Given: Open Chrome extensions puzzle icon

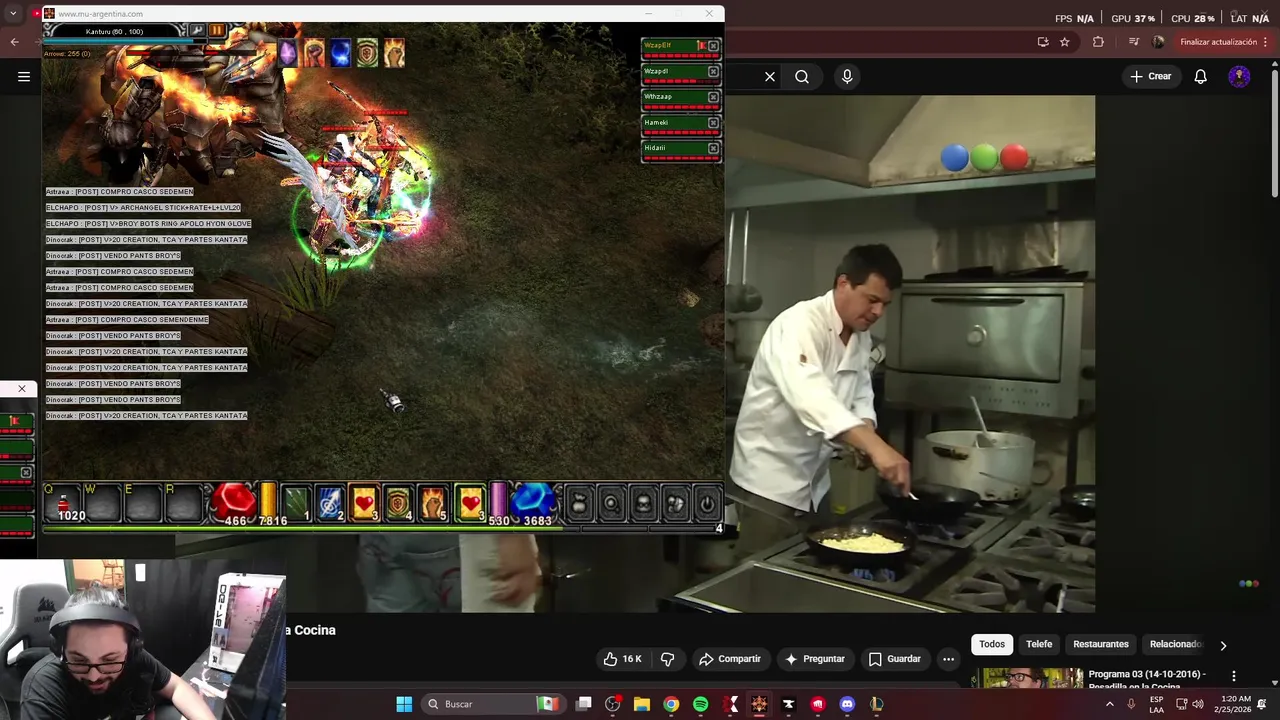Looking at the screenshot, I should 1098,42.
